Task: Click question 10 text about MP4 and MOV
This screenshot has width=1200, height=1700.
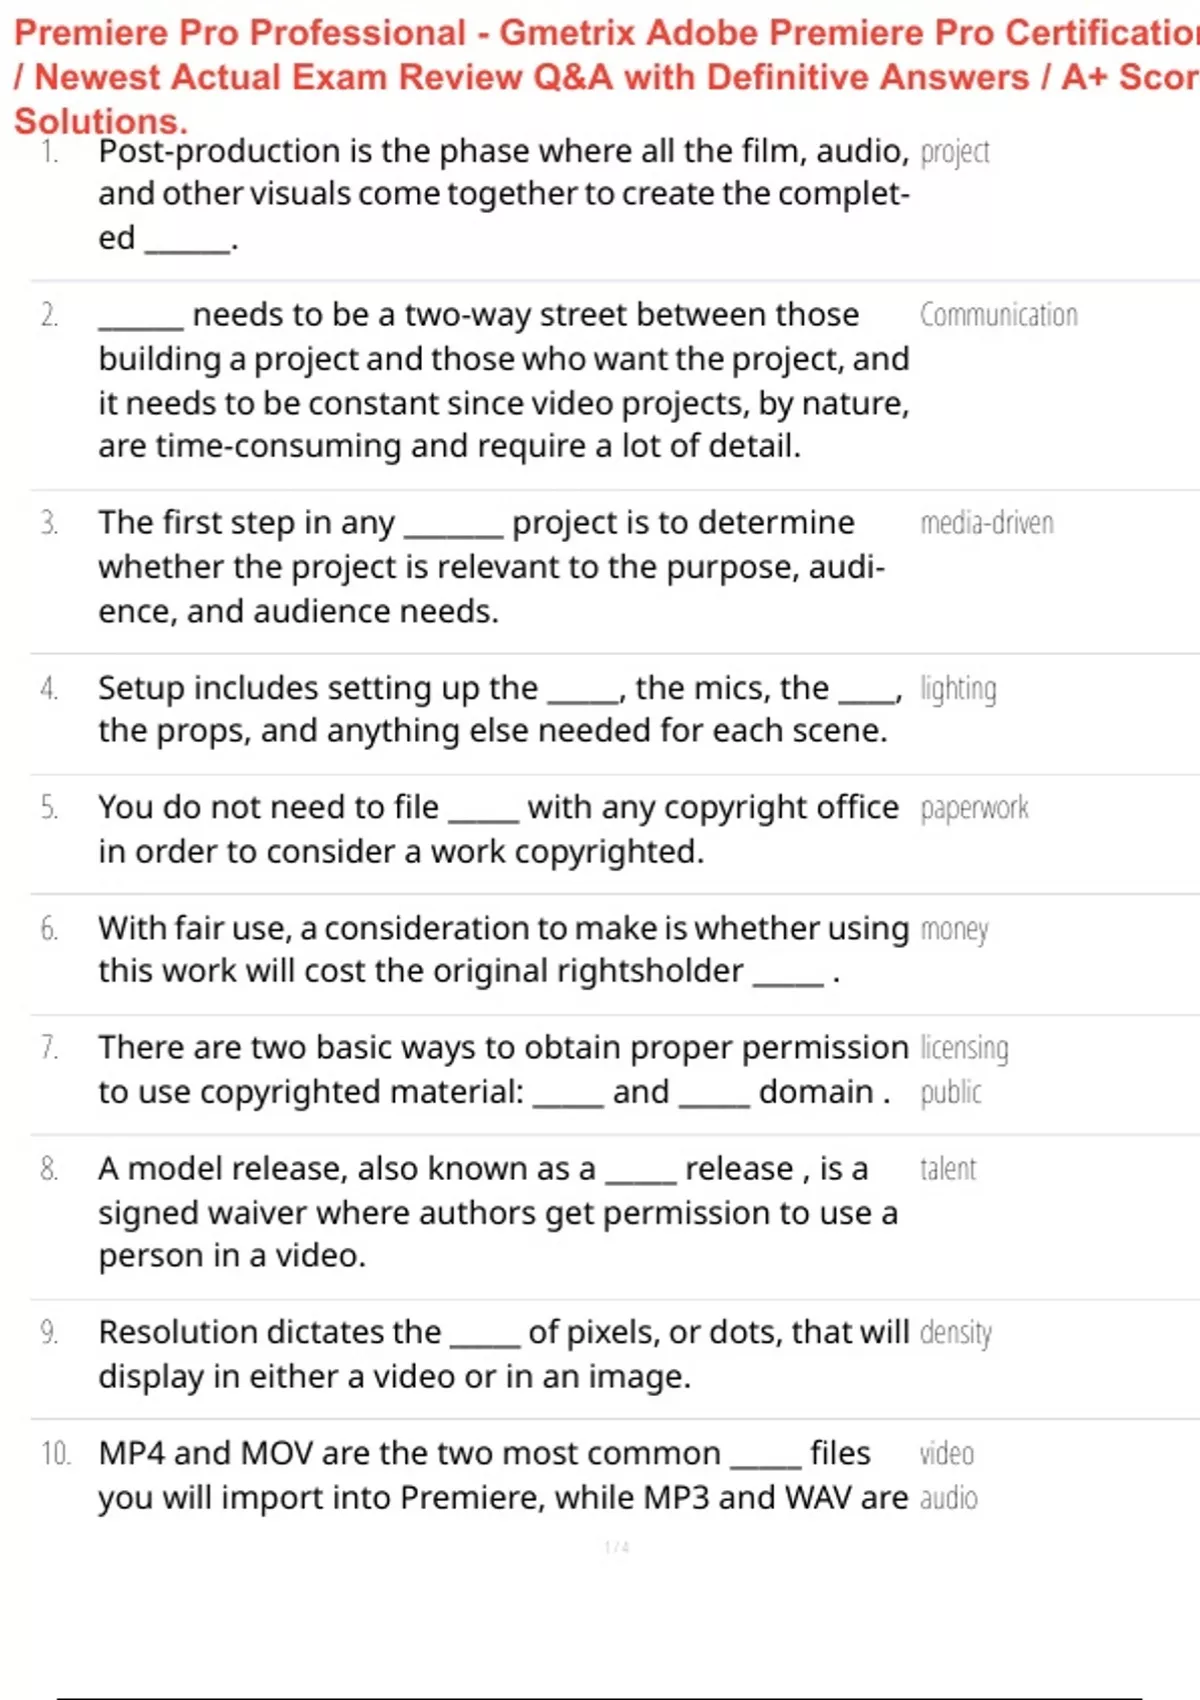Action: coord(503,1475)
